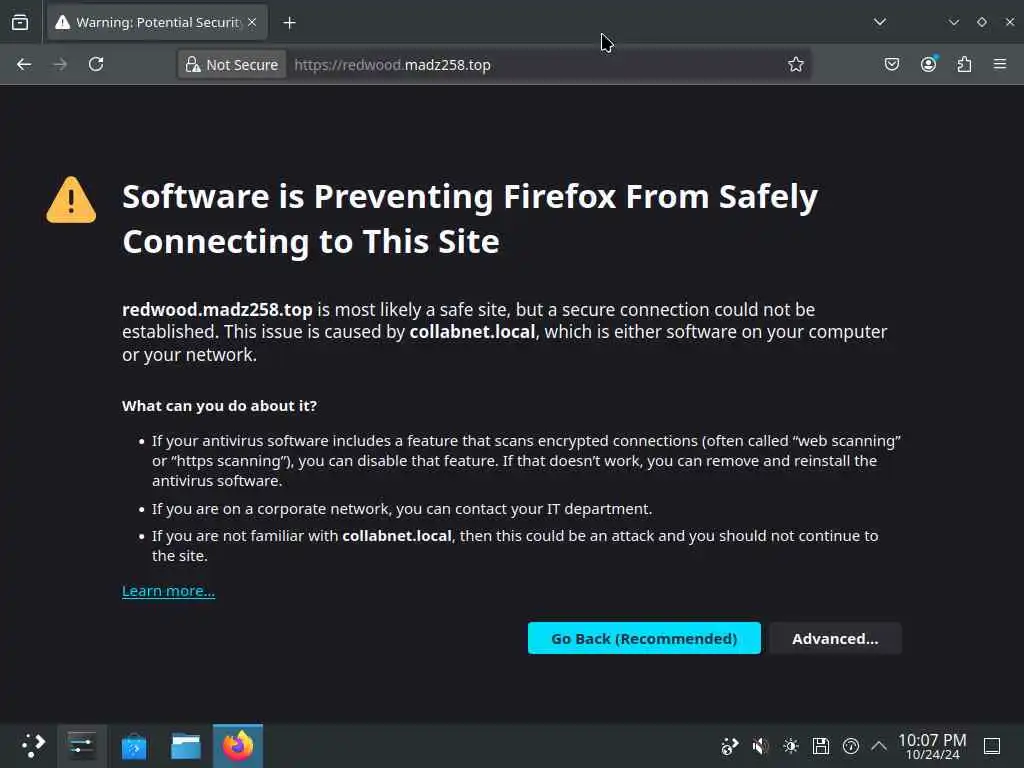The width and height of the screenshot is (1024, 768).
Task: Open System Settings from the taskbar
Action: [x=82, y=746]
